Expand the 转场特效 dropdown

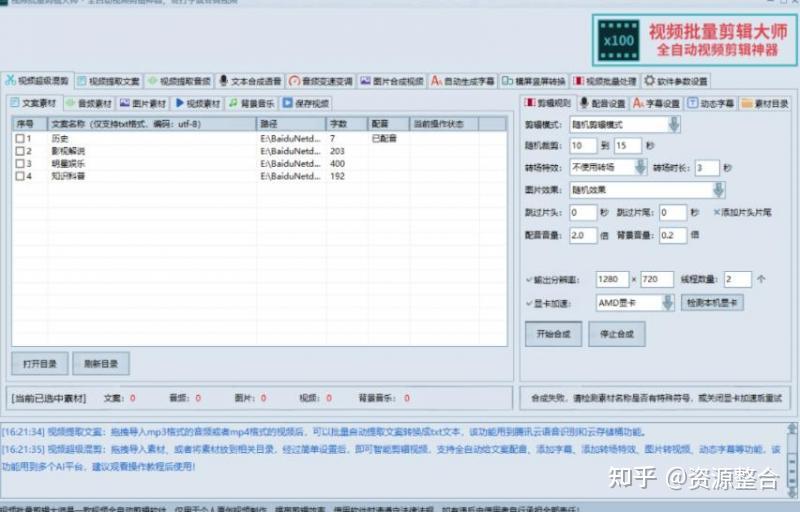(x=640, y=167)
